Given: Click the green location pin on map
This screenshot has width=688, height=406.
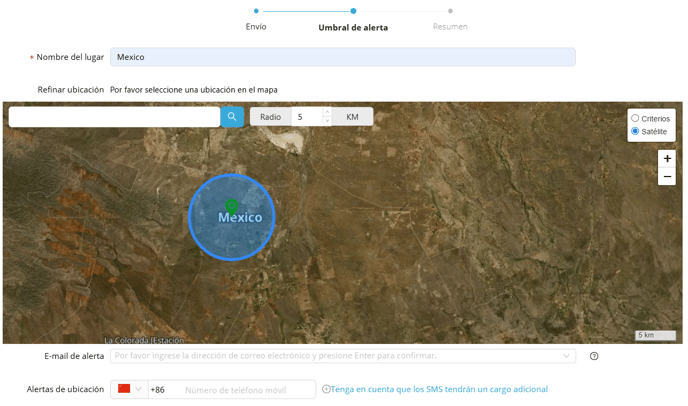Looking at the screenshot, I should tap(231, 206).
